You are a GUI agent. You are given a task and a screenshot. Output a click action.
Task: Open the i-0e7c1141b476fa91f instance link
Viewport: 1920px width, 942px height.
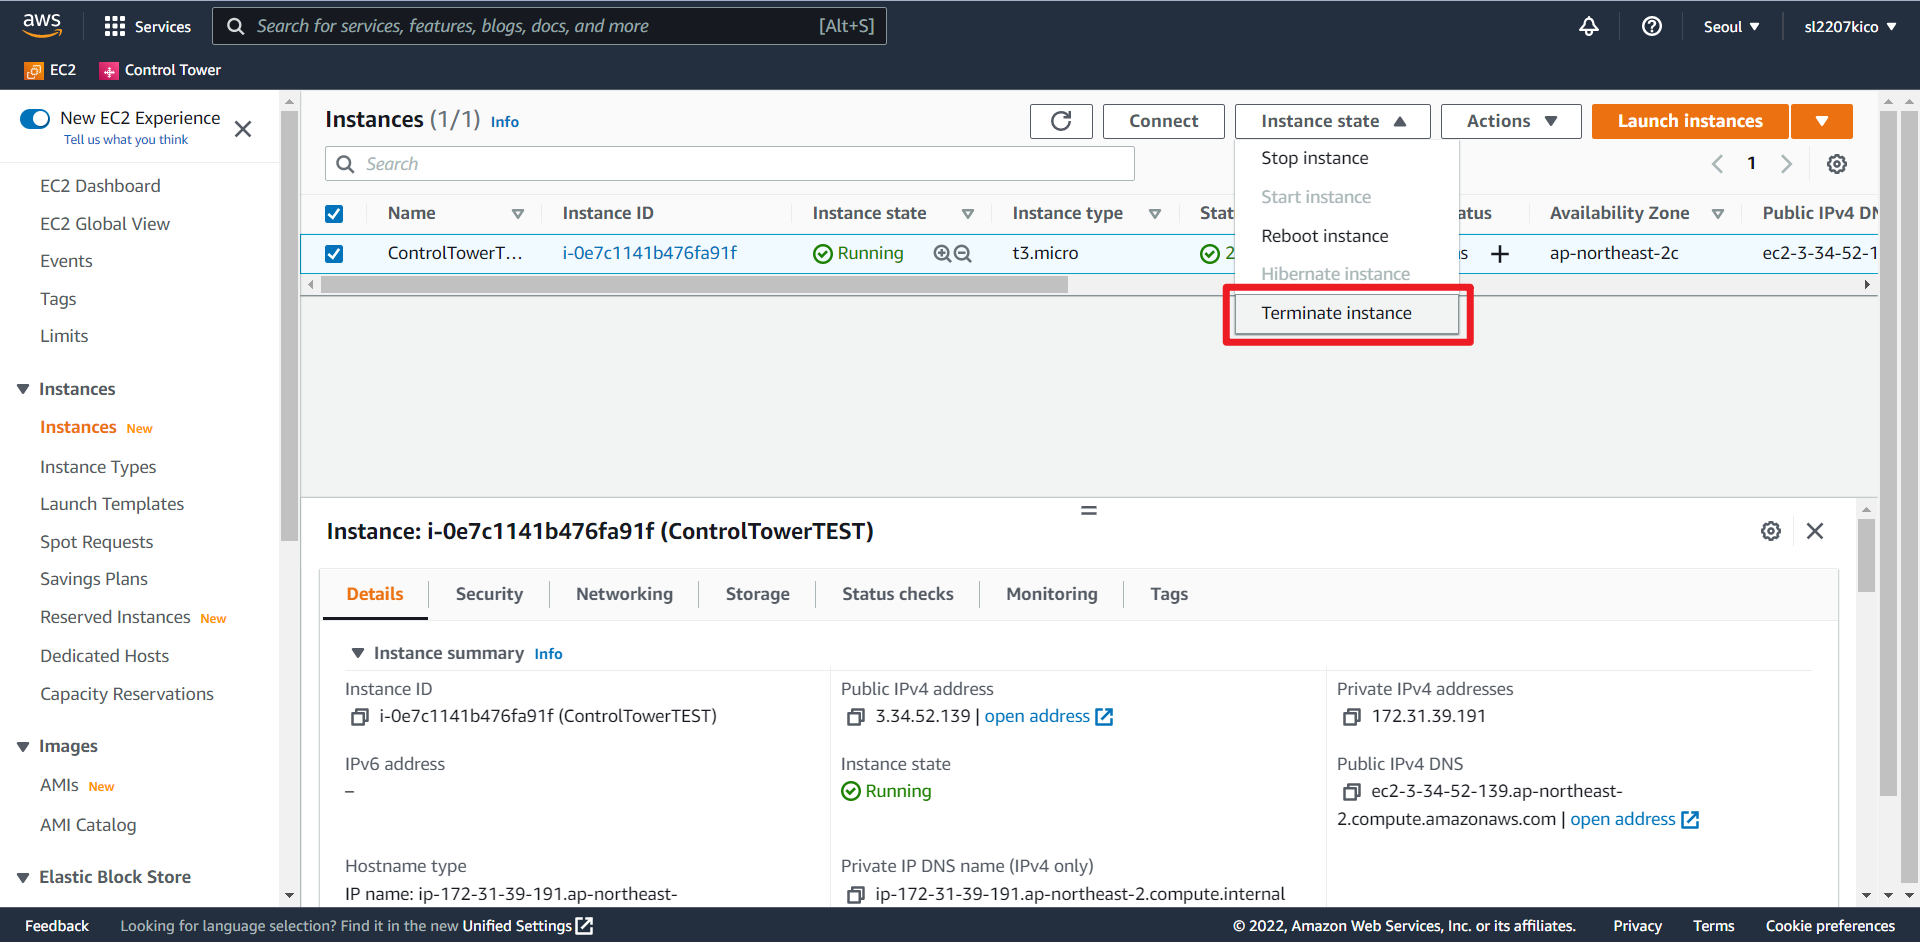coord(650,253)
